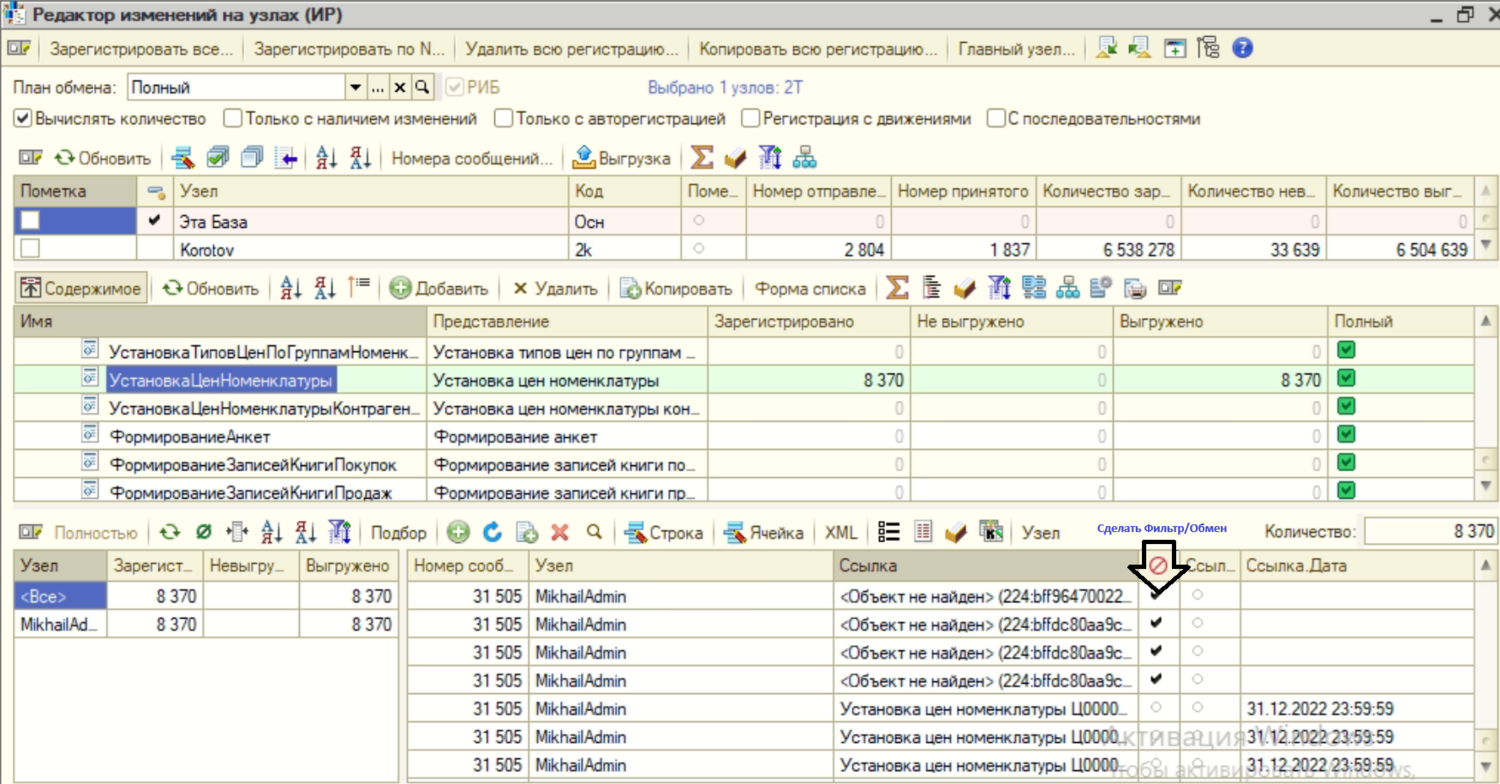Open the План обмена dropdown list

[355, 88]
